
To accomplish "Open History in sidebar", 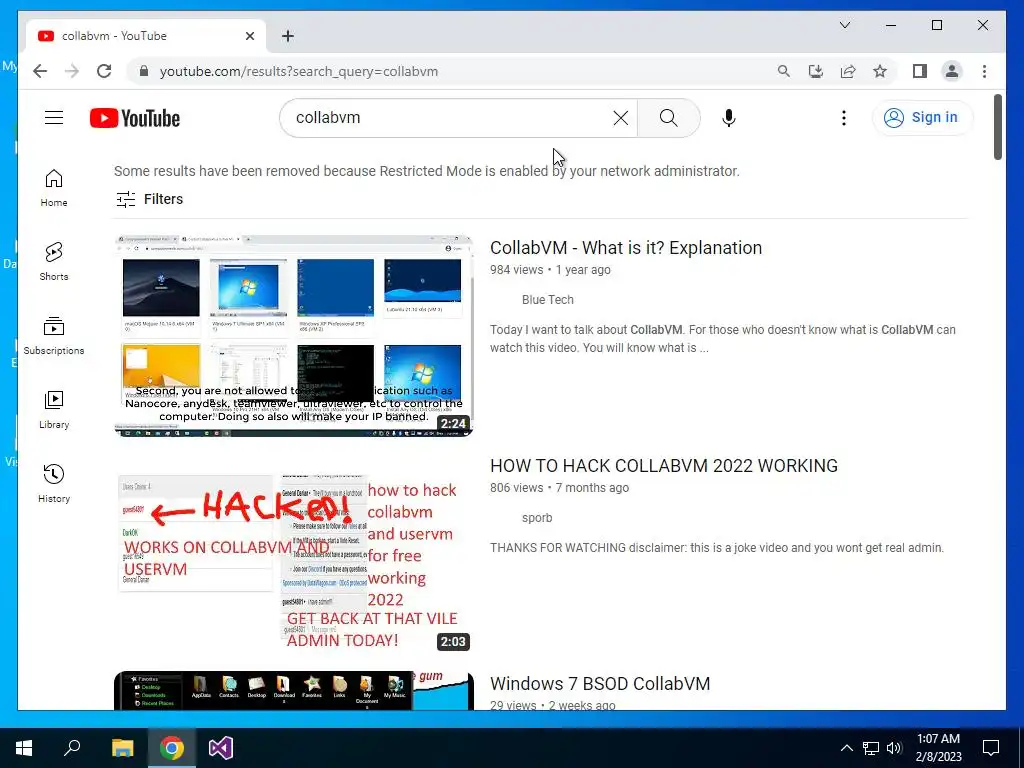I will pos(54,483).
